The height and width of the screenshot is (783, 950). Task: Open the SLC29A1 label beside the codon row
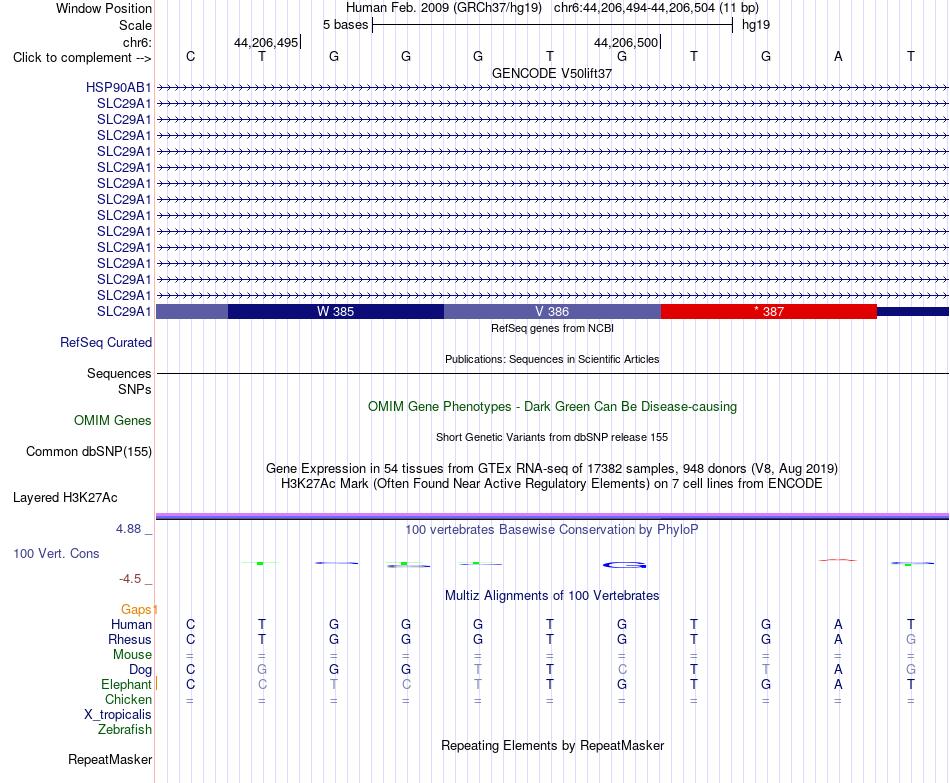pyautogui.click(x=124, y=311)
